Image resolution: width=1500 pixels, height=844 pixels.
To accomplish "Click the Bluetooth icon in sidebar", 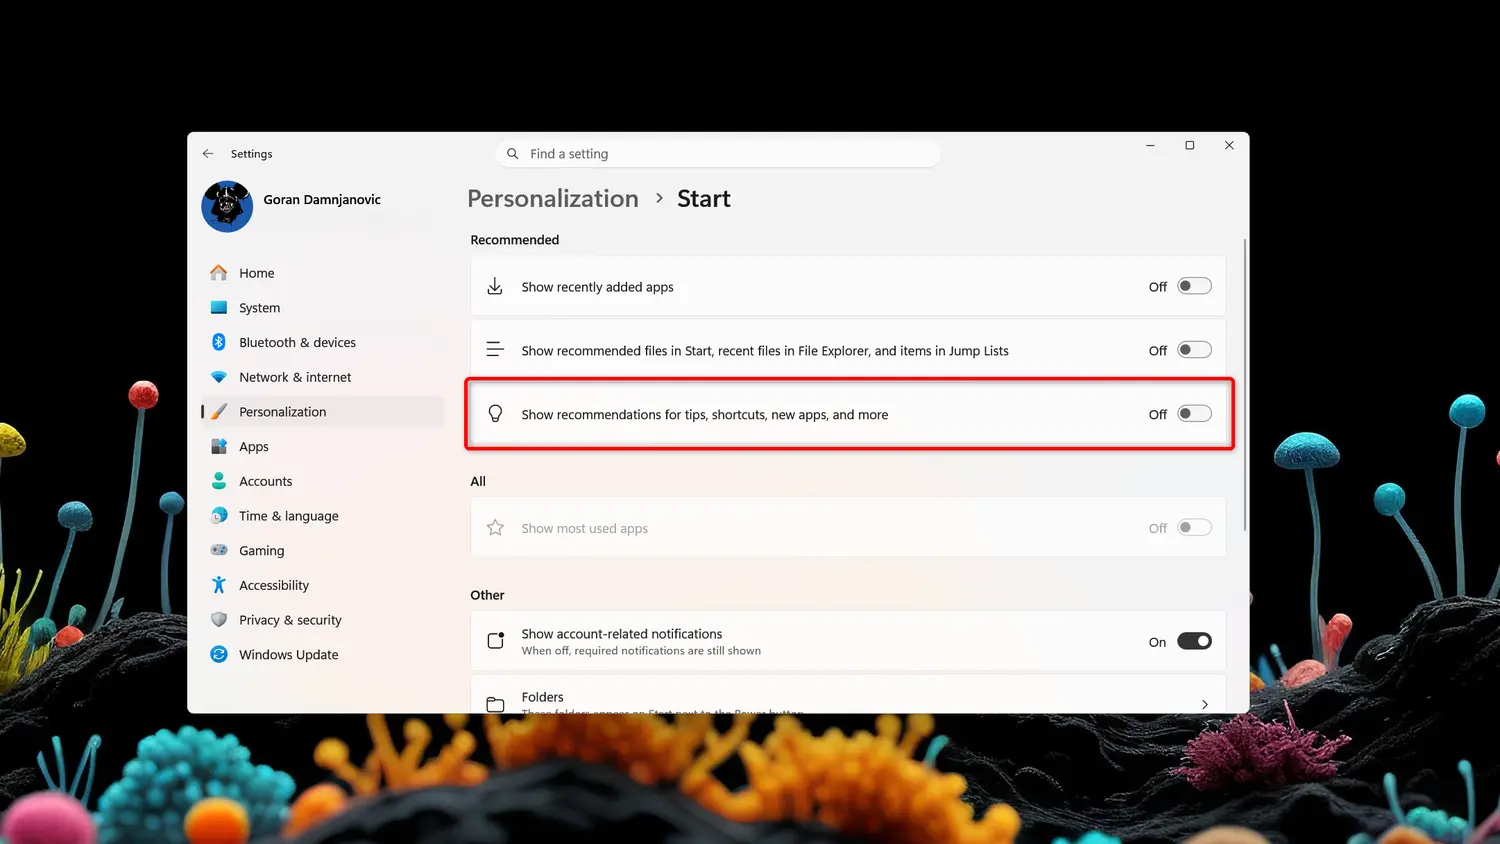I will pos(219,342).
